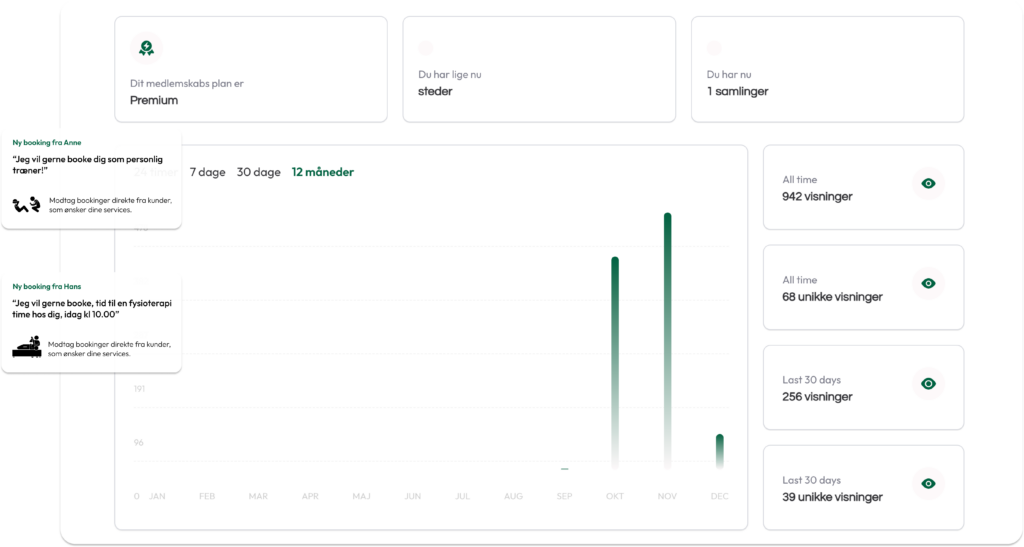This screenshot has height=547, width=1024.
Task: Click the Premium membership badge icon
Action: click(146, 48)
